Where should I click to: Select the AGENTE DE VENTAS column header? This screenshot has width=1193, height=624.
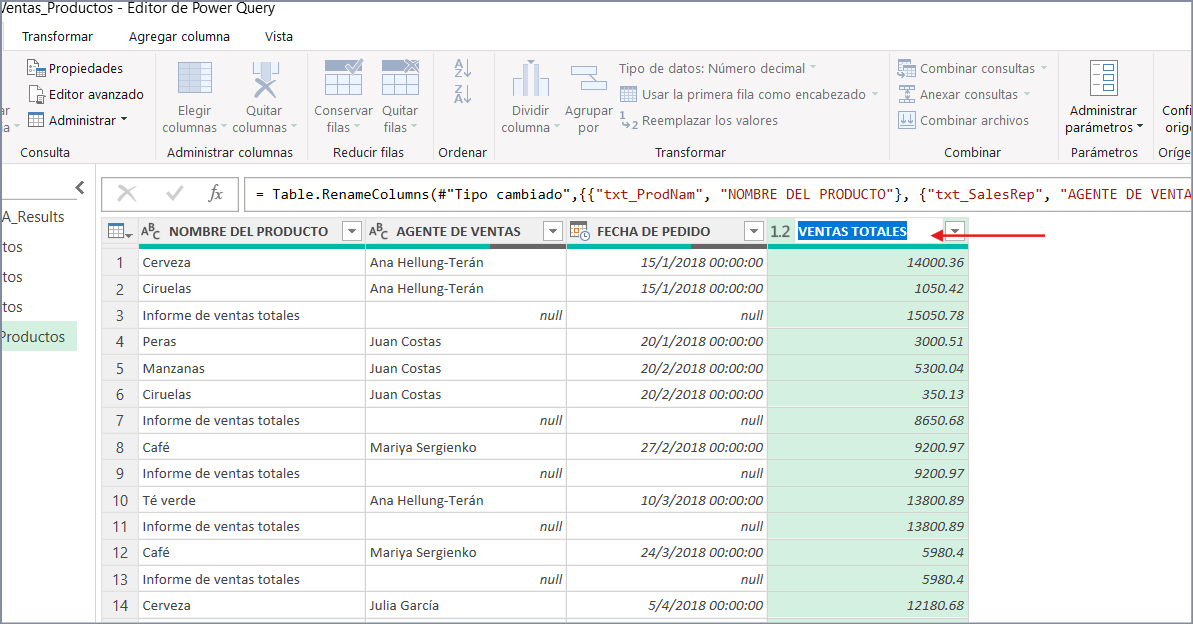click(x=458, y=231)
